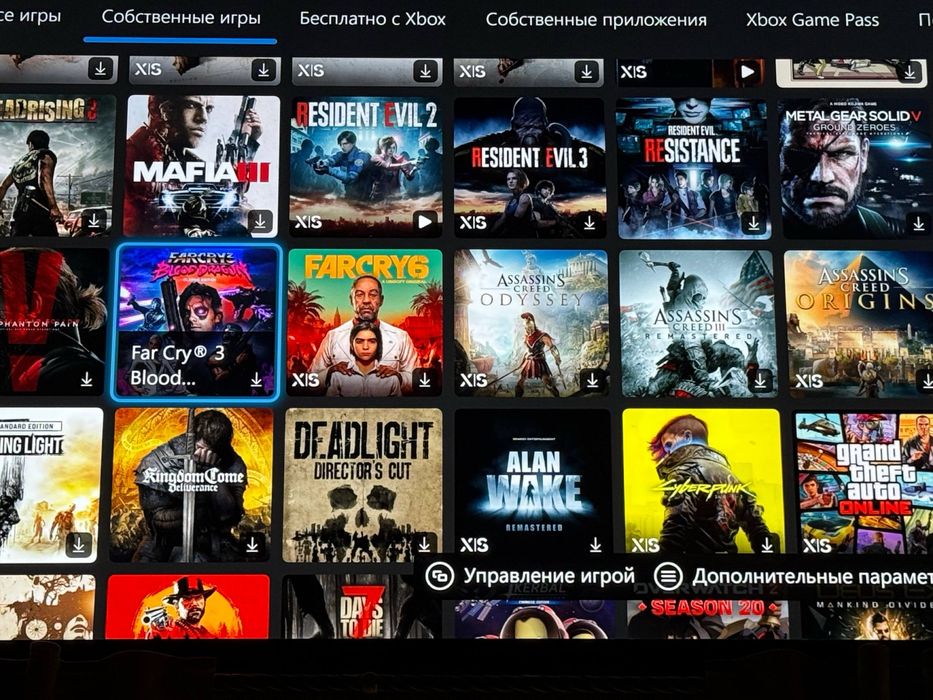The width and height of the screenshot is (933, 700).
Task: Click X|S badge on Assassin's Creed Odyssey tile
Action: point(474,380)
